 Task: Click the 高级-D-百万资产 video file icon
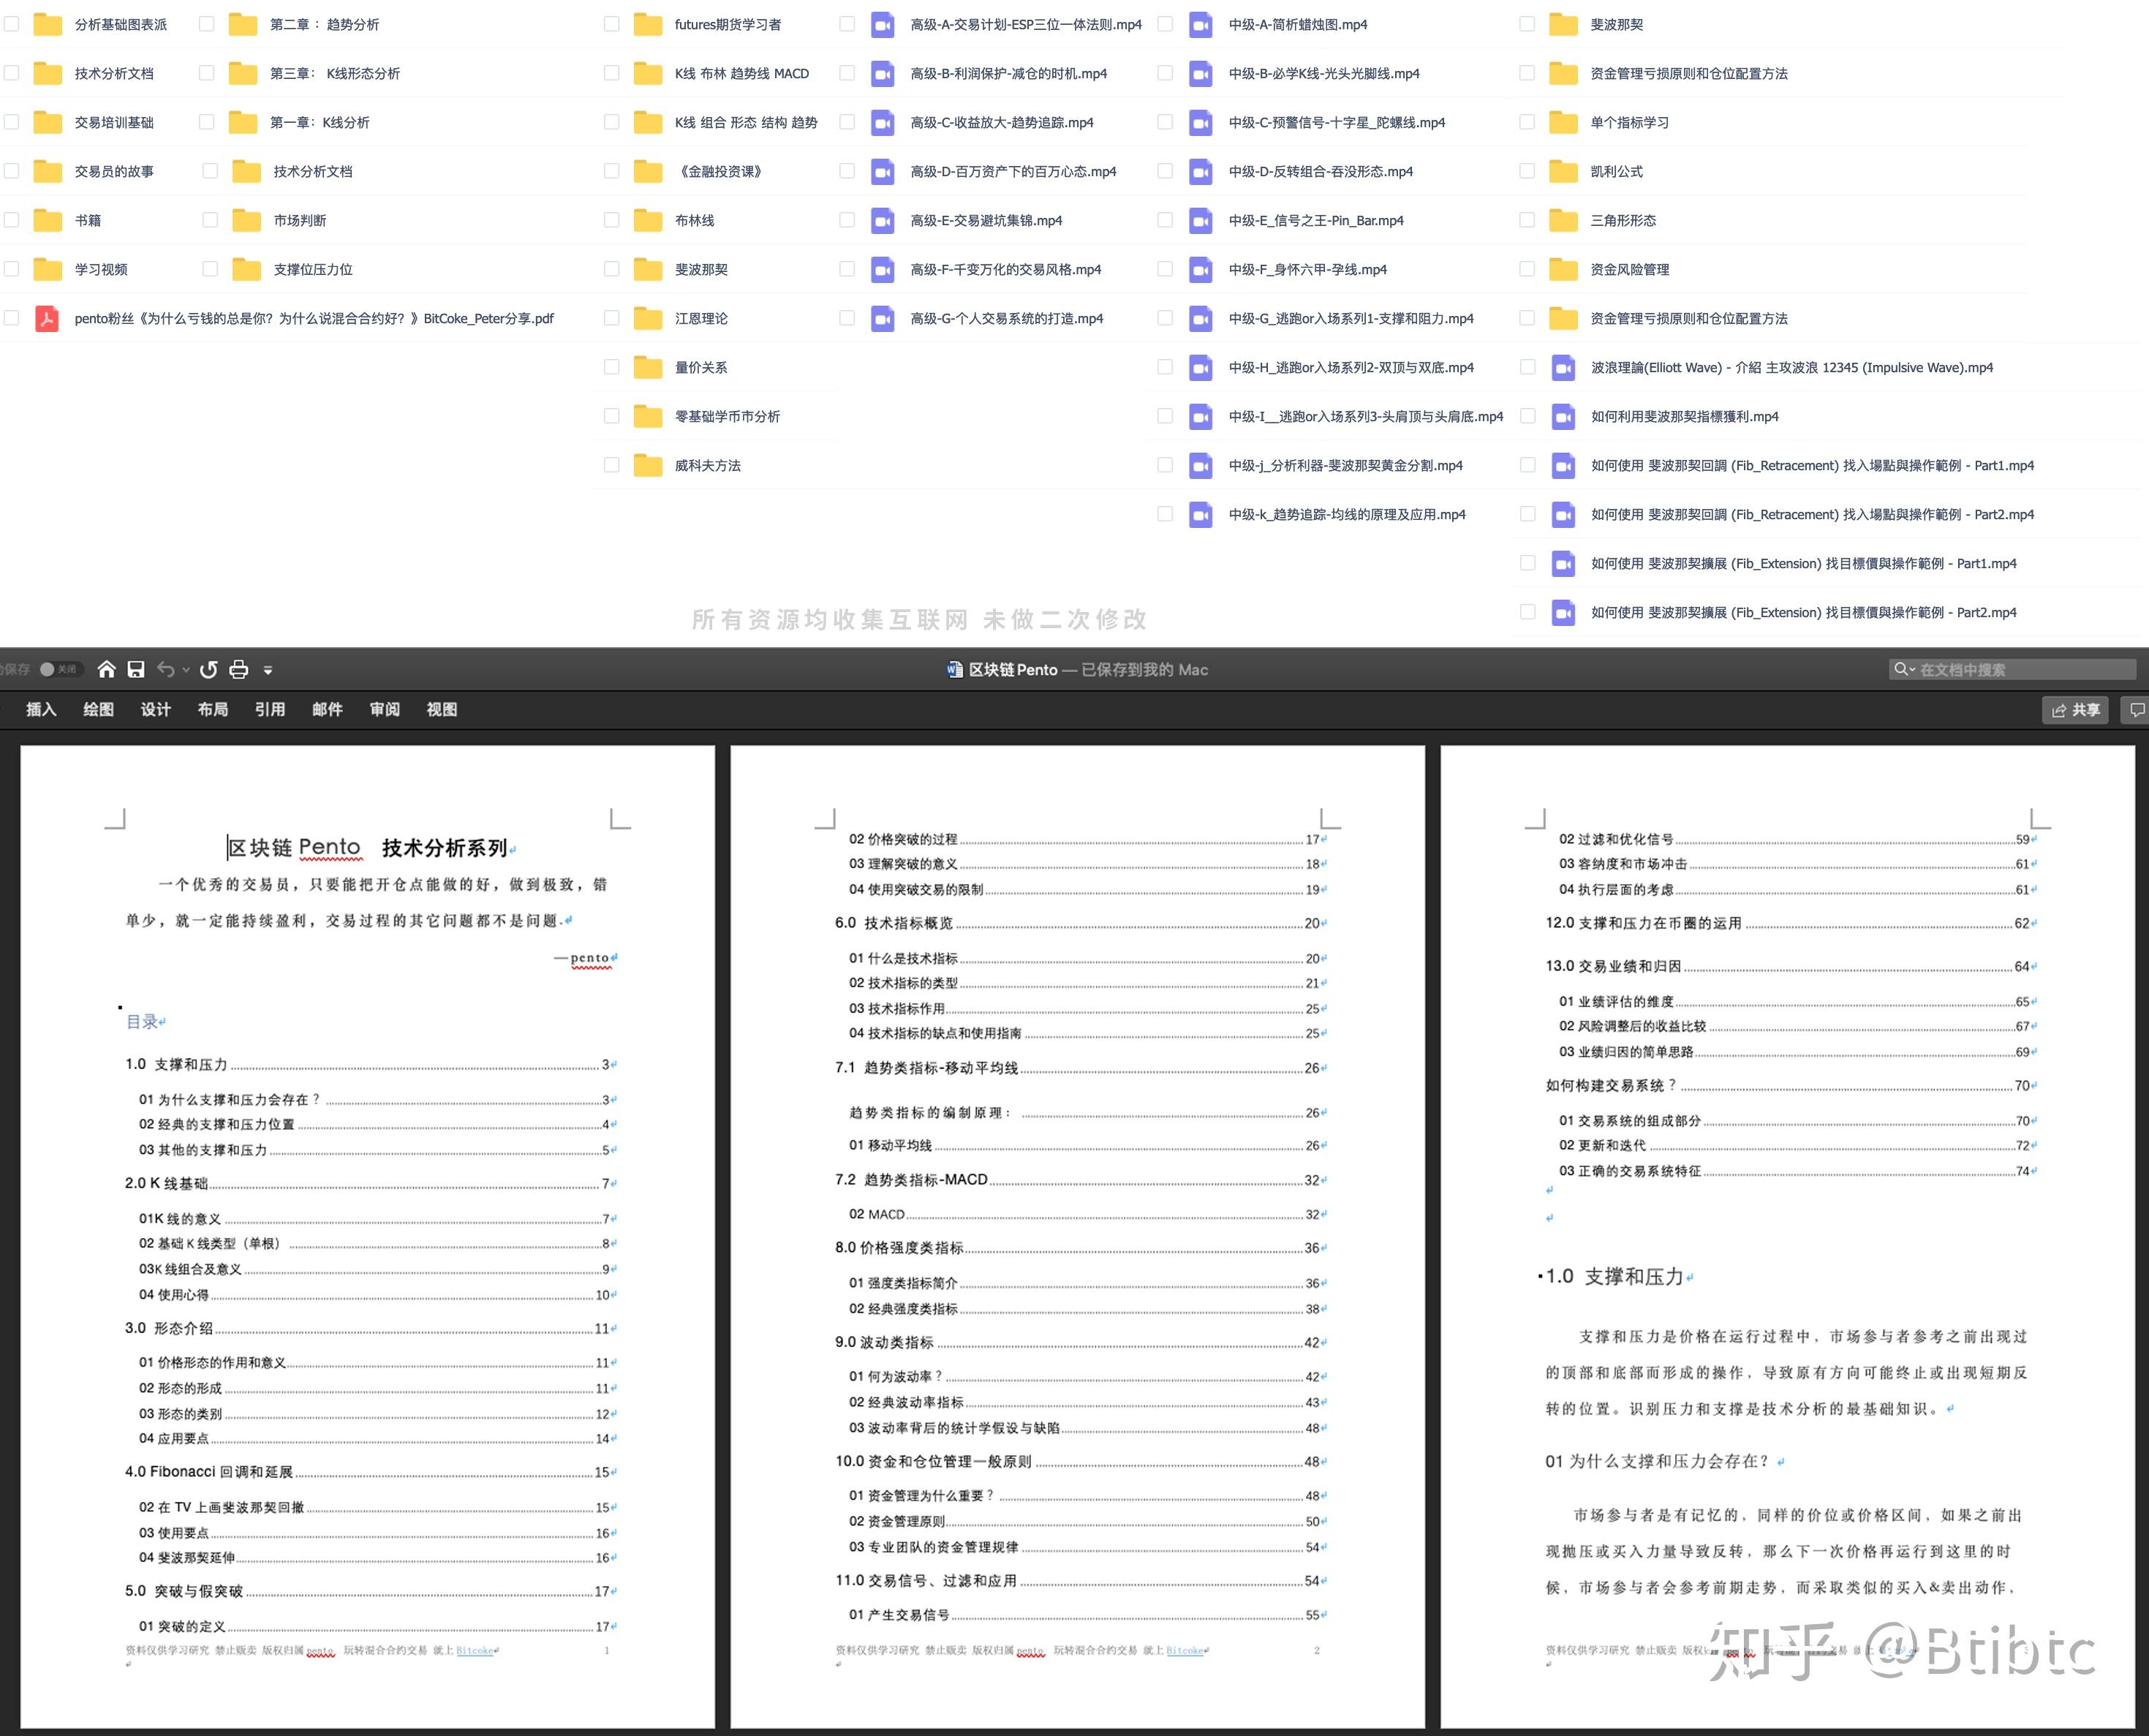[883, 171]
